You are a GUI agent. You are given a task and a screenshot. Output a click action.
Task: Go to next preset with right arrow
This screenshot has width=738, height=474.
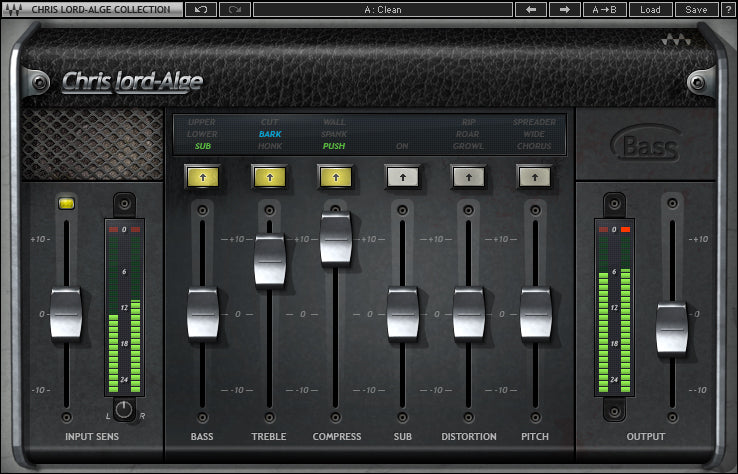pyautogui.click(x=565, y=9)
